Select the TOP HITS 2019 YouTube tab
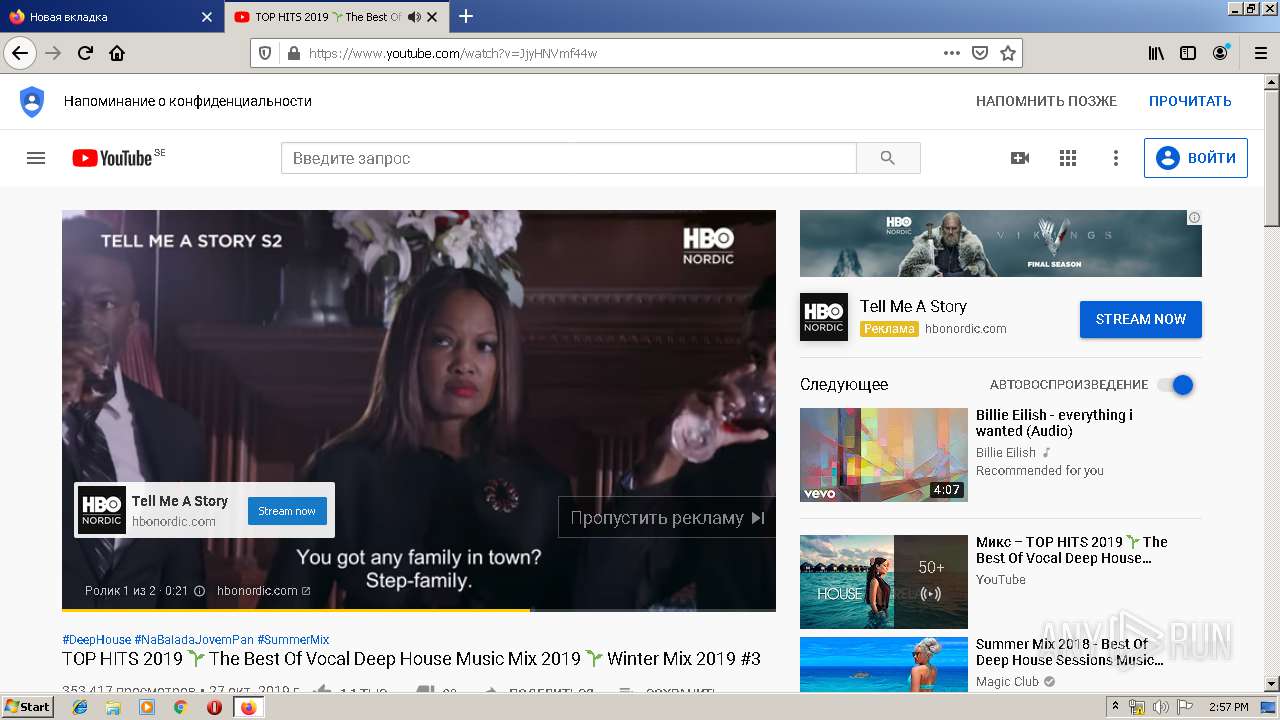 (x=336, y=17)
